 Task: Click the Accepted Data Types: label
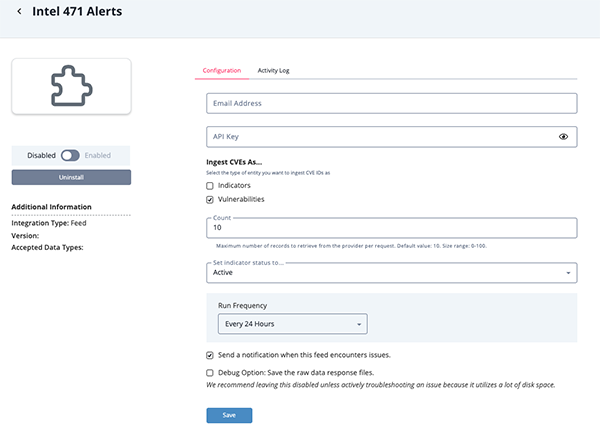[47, 248]
